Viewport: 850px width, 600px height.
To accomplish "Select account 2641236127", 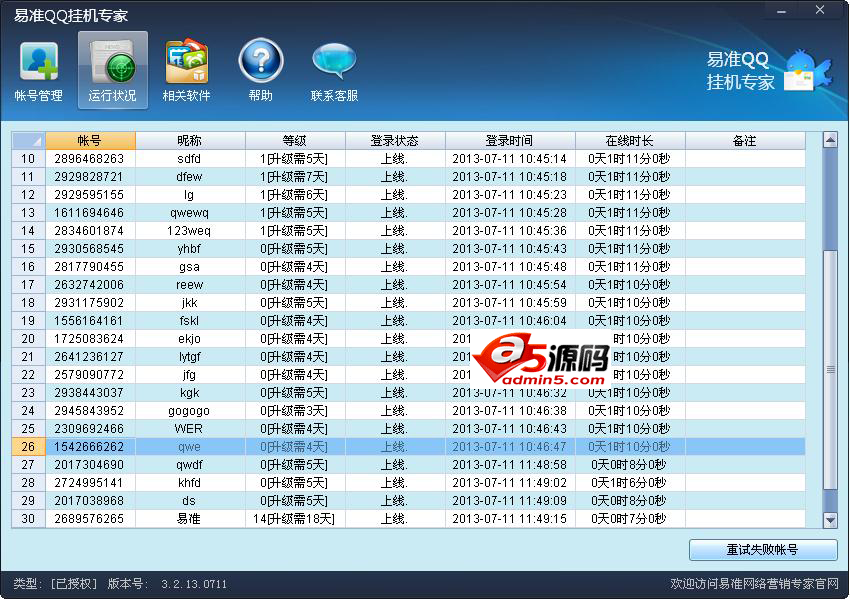I will coord(89,357).
